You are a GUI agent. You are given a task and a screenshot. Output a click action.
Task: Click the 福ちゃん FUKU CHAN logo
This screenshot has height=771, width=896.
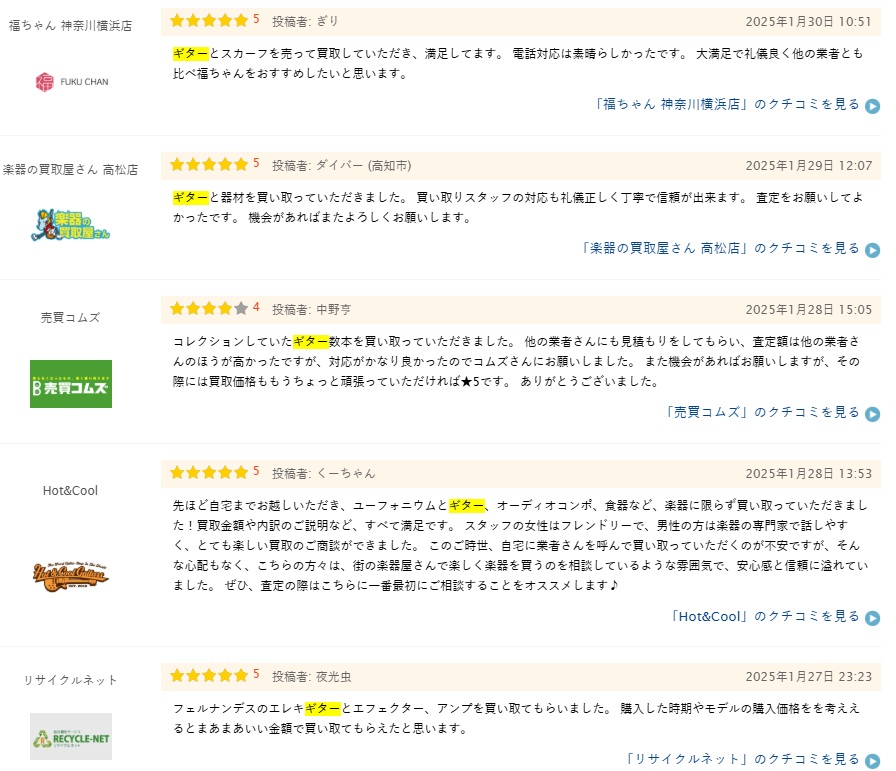pos(70,81)
